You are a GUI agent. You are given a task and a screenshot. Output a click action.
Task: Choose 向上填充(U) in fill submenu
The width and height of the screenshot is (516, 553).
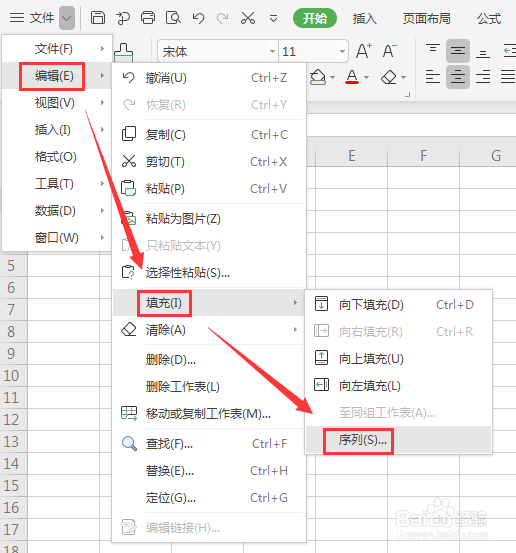point(399,359)
